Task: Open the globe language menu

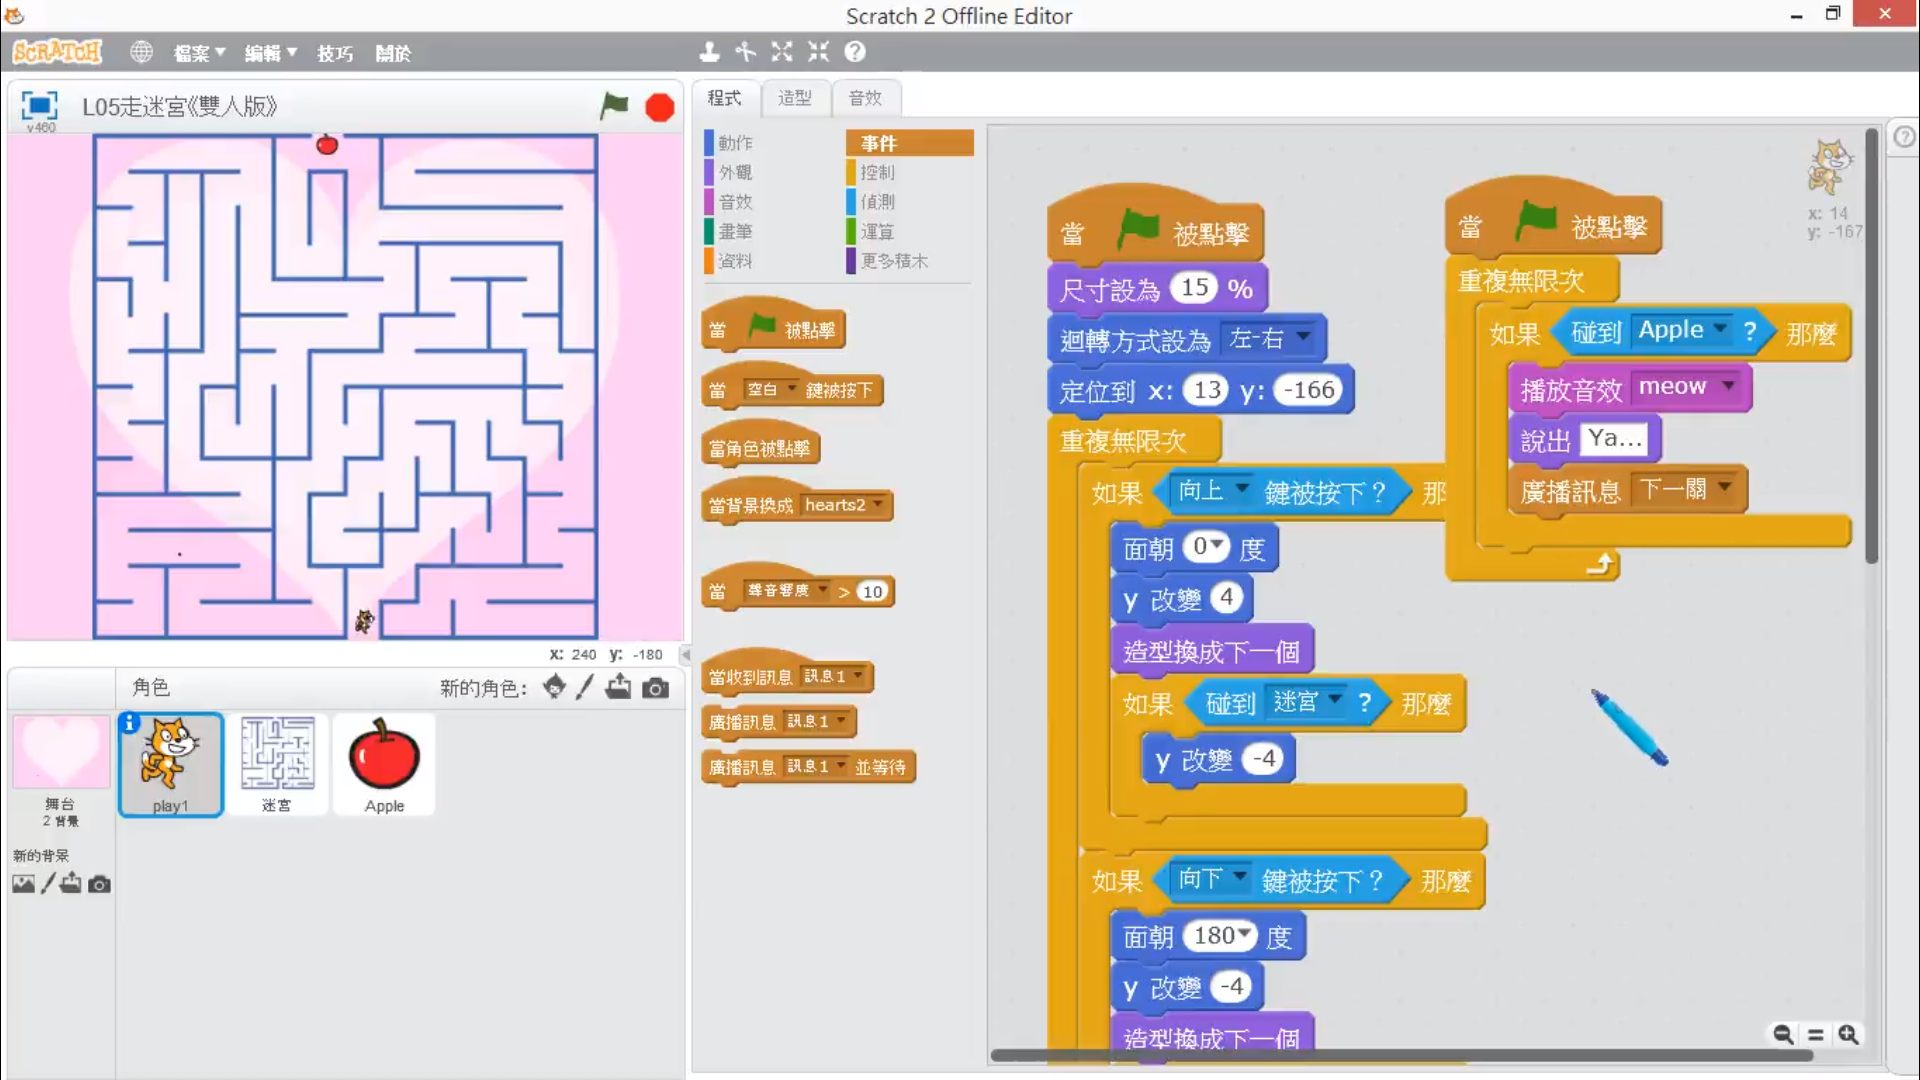Action: (x=141, y=52)
